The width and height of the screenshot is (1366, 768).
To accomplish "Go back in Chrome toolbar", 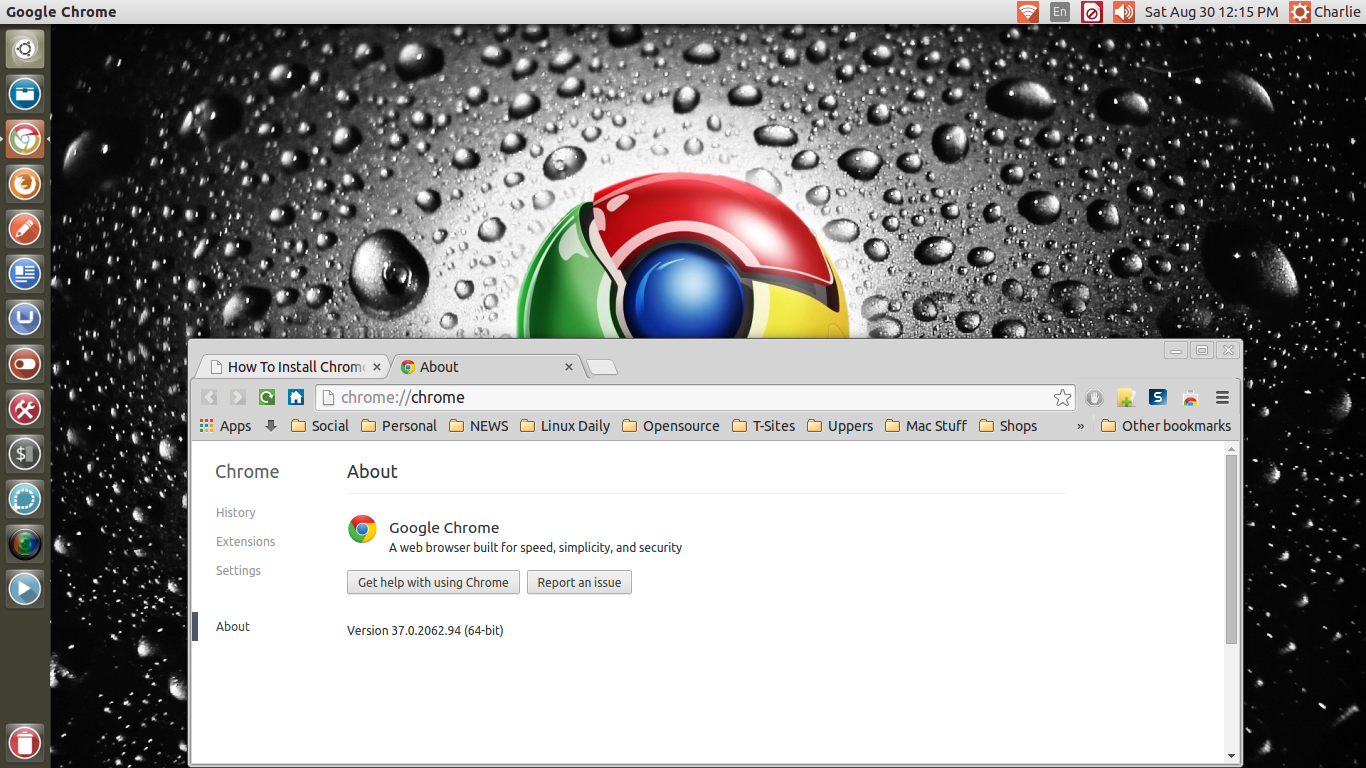I will click(x=208, y=397).
